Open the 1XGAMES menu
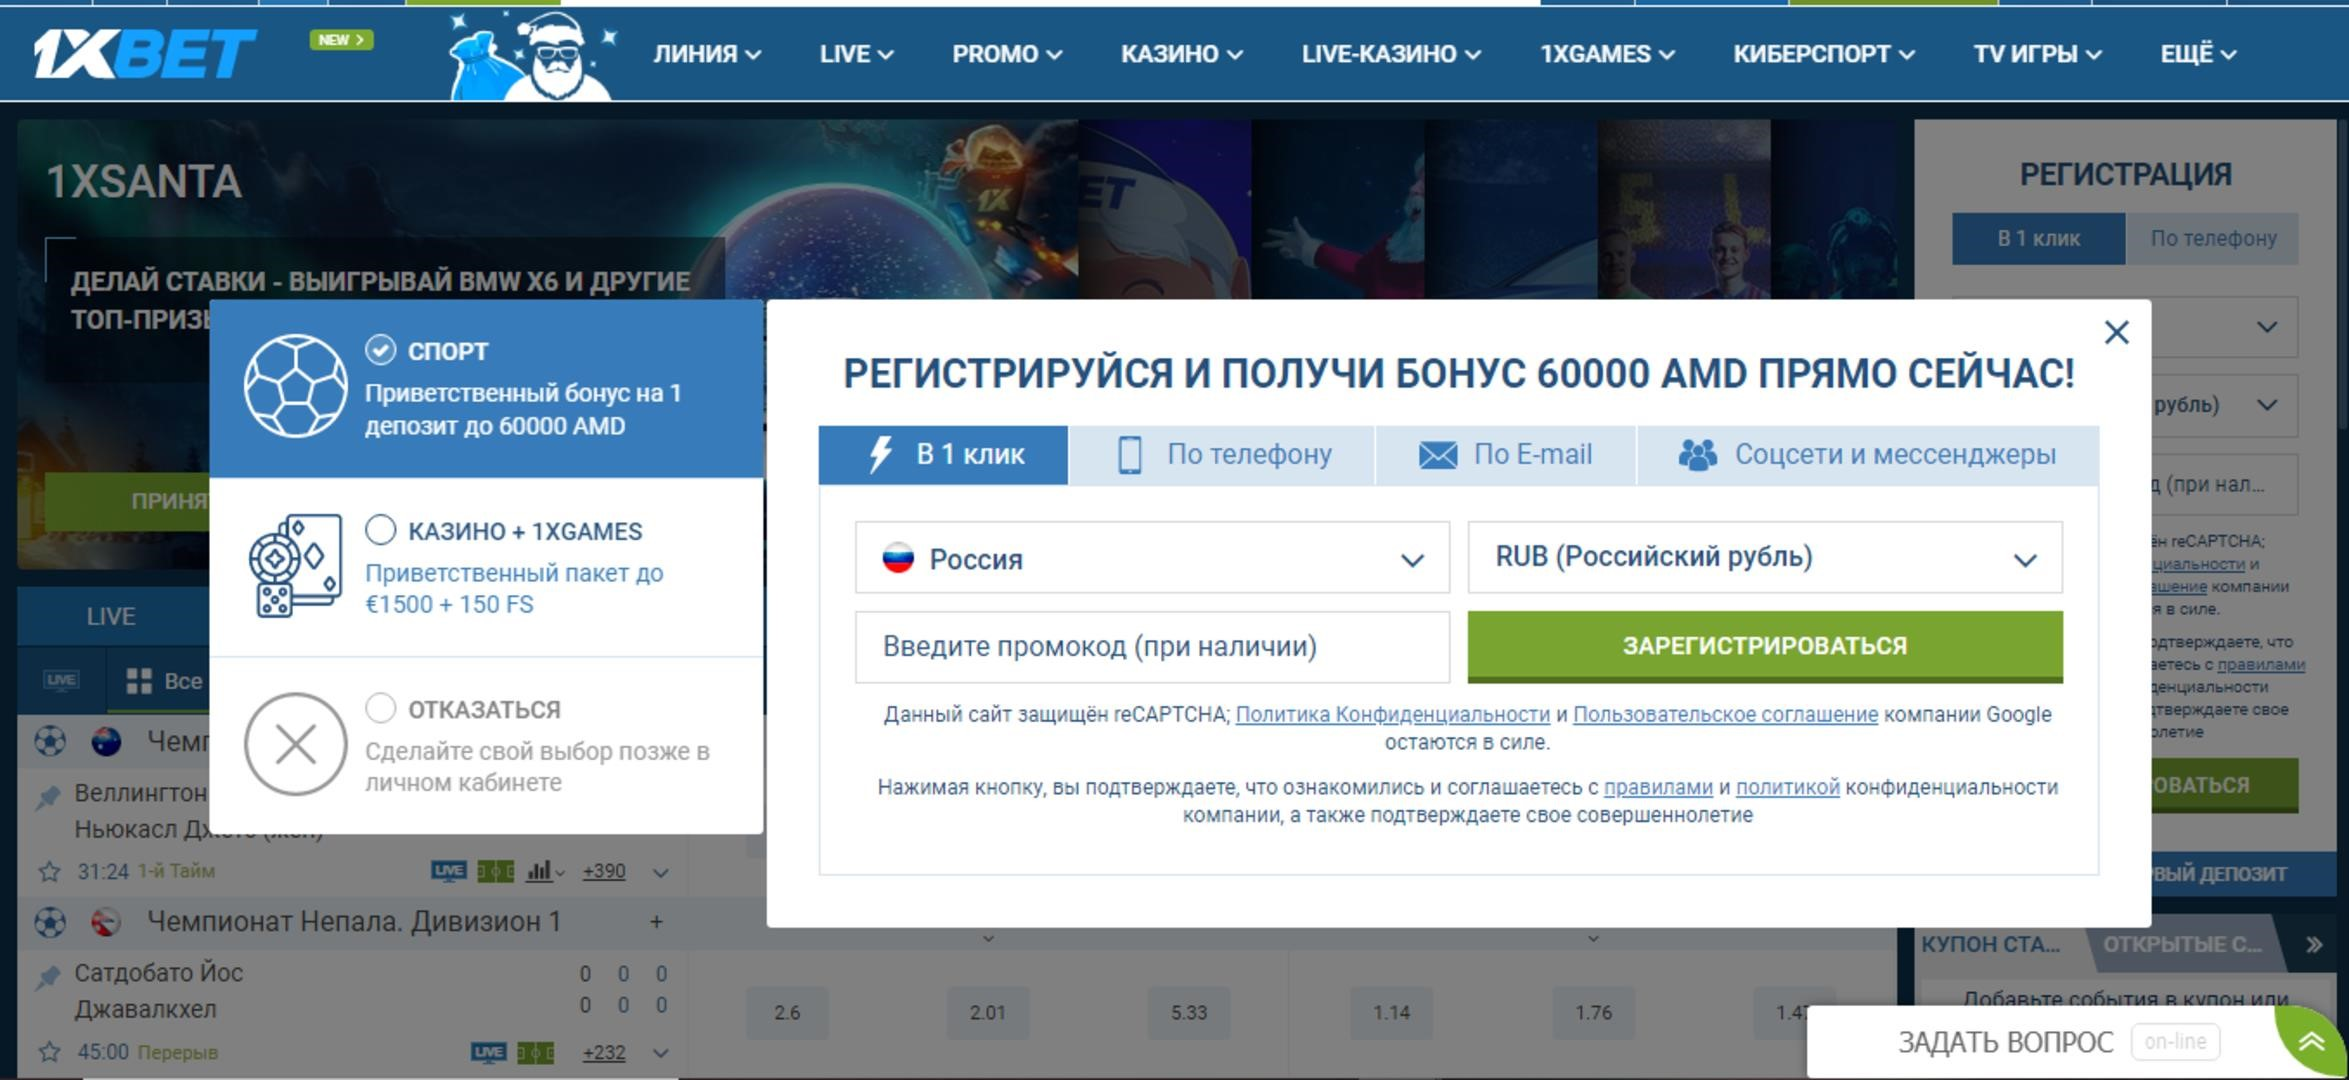2349x1080 pixels. [1607, 54]
